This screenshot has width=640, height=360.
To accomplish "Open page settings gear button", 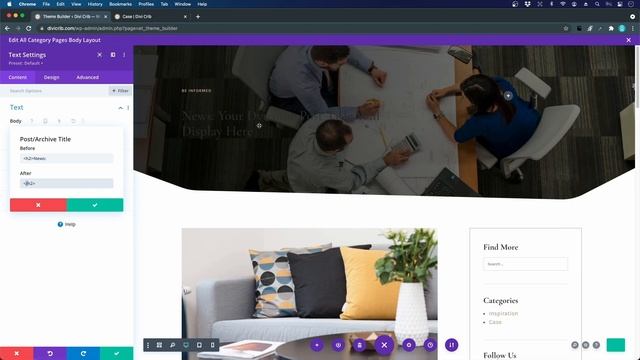I will pyautogui.click(x=409, y=345).
